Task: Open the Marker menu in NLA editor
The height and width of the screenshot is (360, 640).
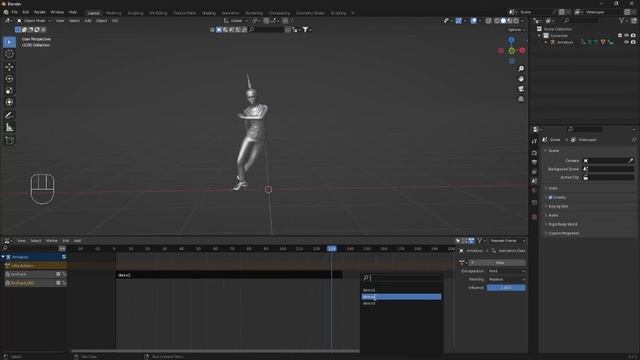Action: 51,241
